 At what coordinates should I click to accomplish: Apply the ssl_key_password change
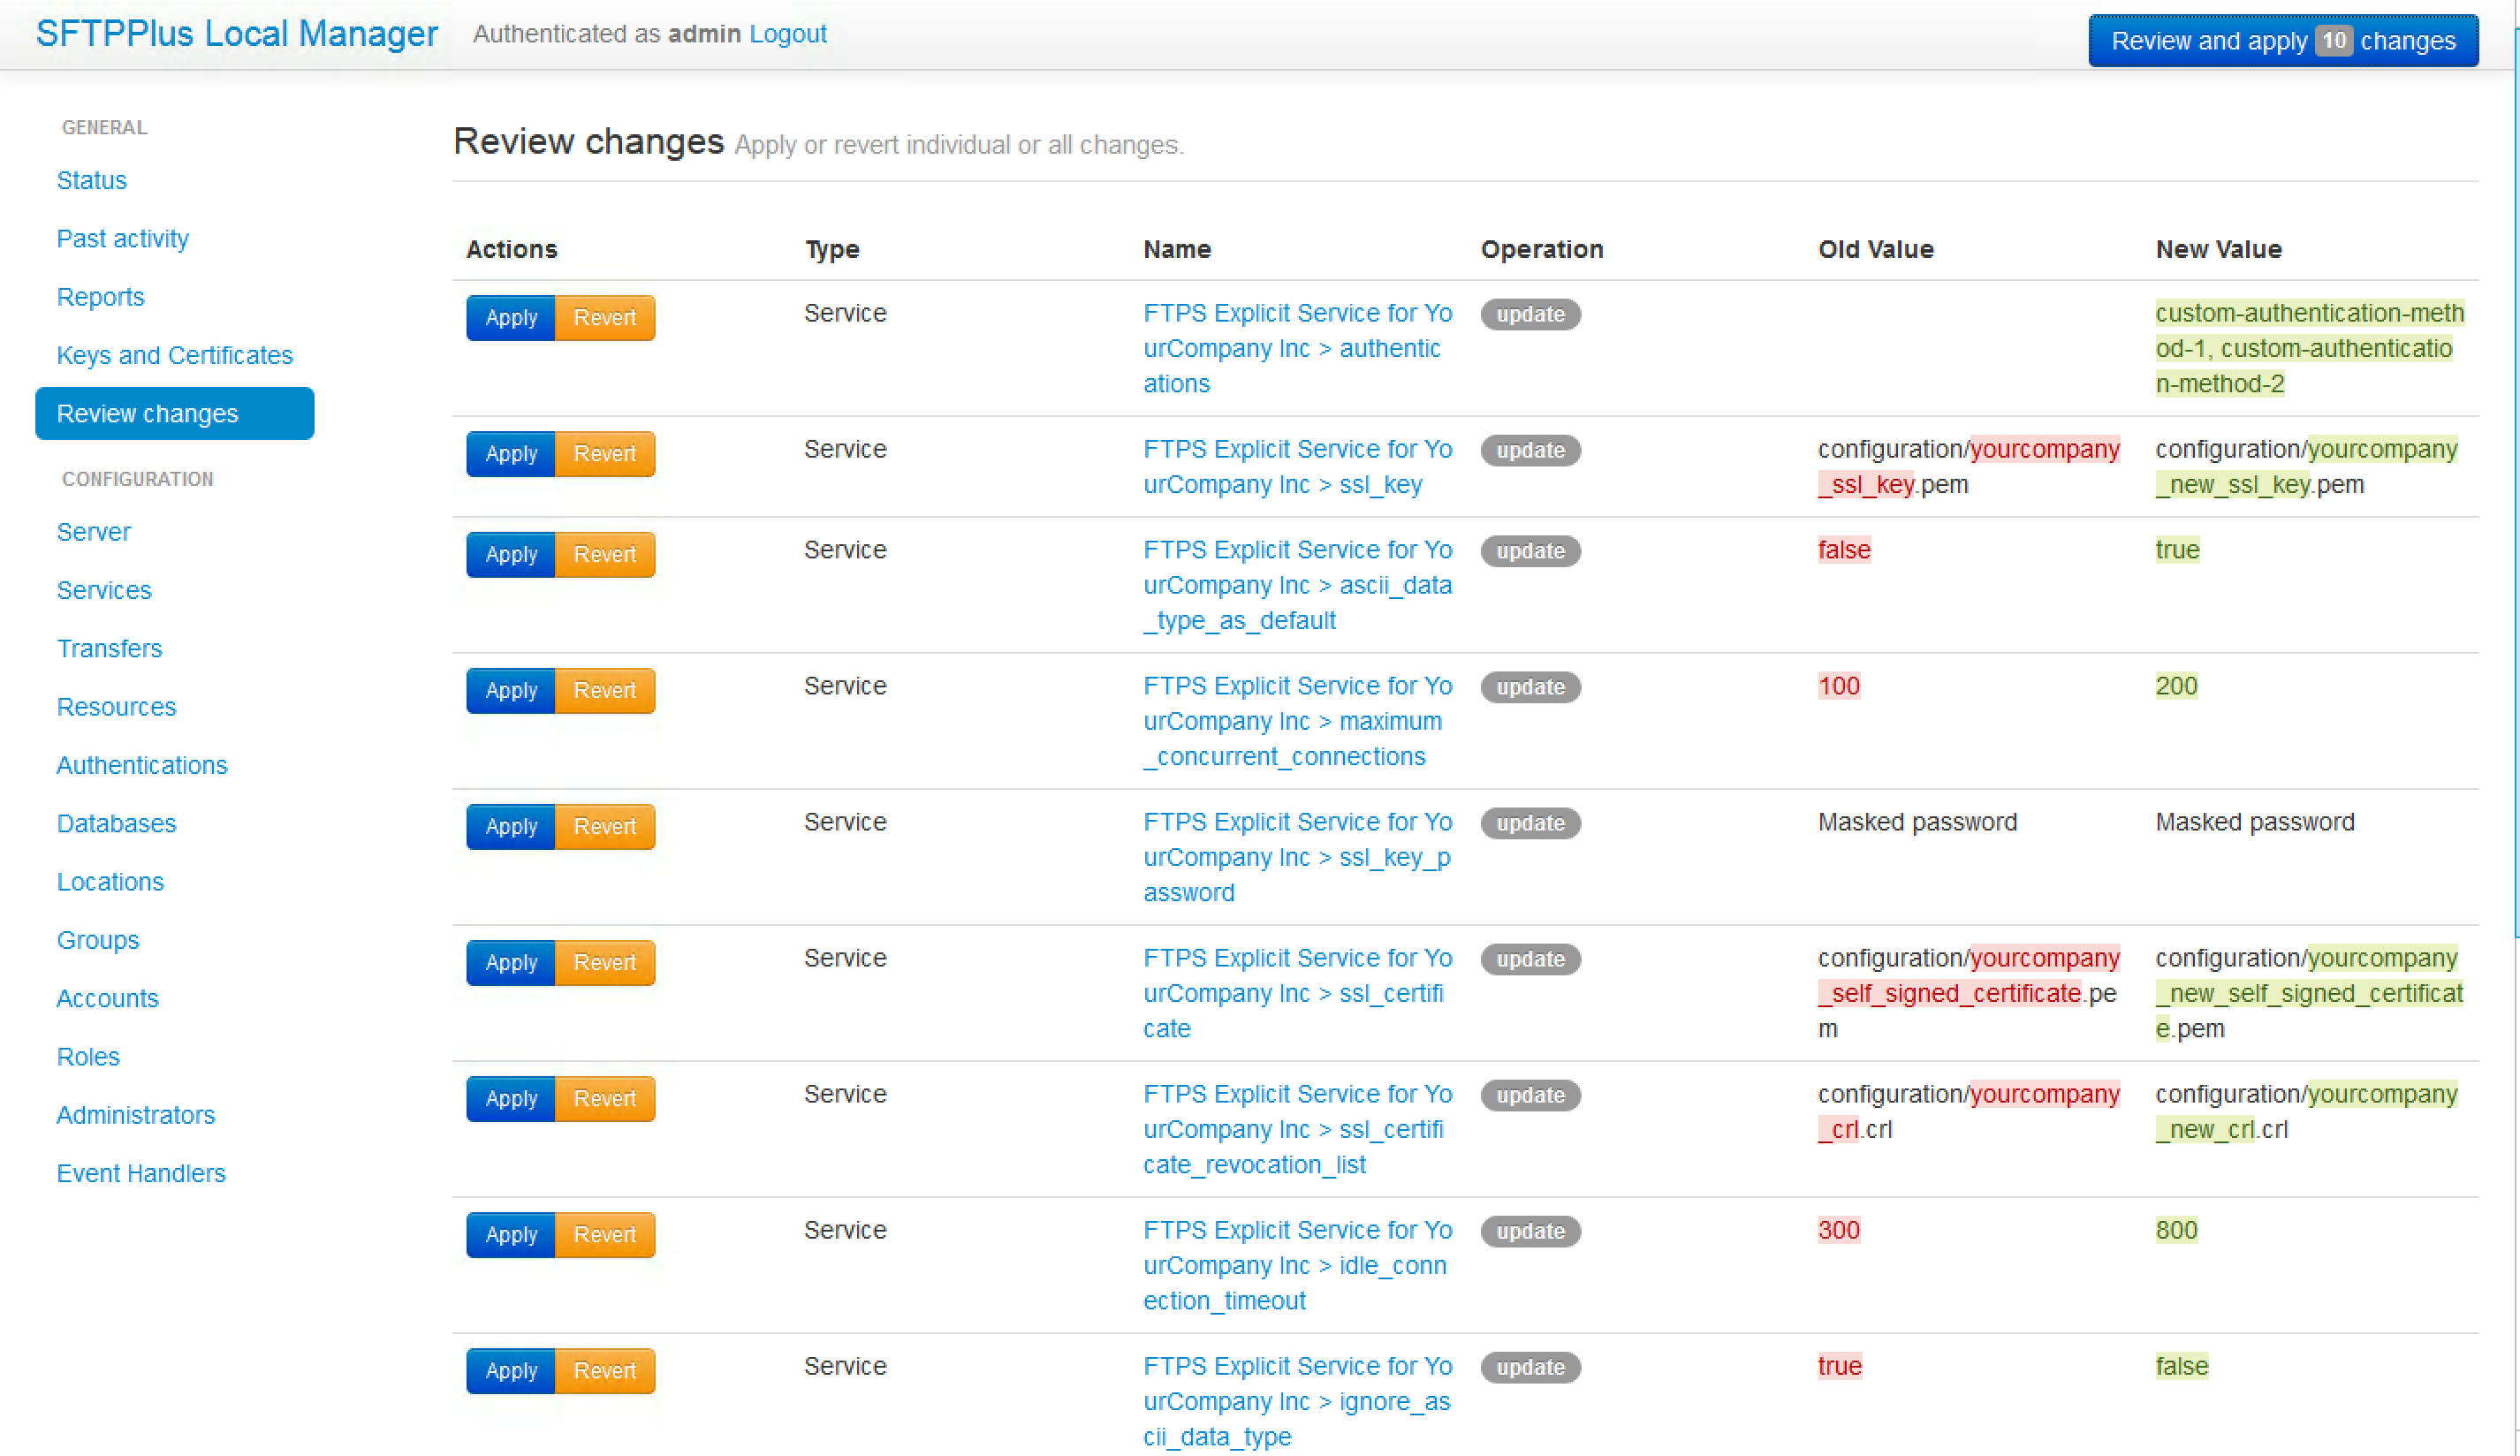(510, 827)
